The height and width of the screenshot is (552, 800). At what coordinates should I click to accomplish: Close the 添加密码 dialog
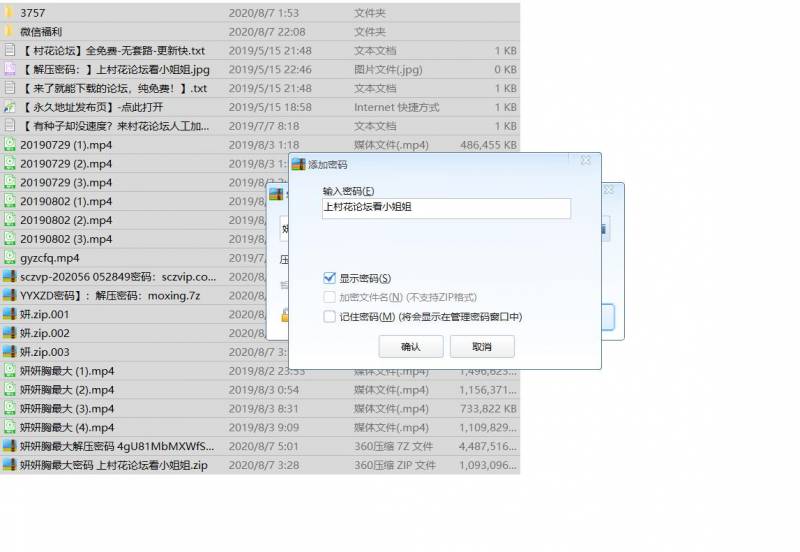pyautogui.click(x=585, y=160)
